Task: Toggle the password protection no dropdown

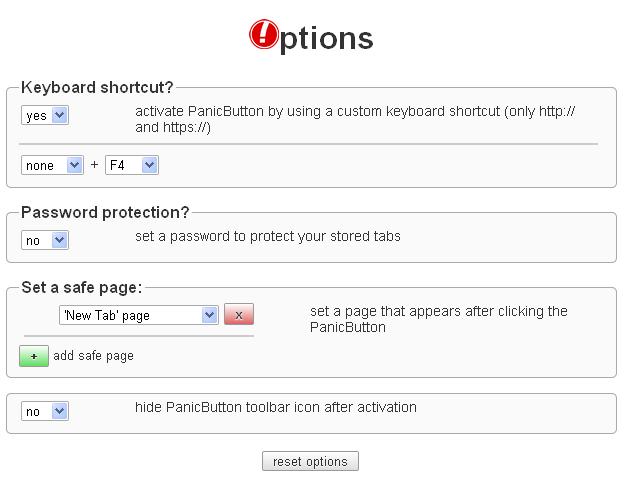Action: tap(45, 240)
